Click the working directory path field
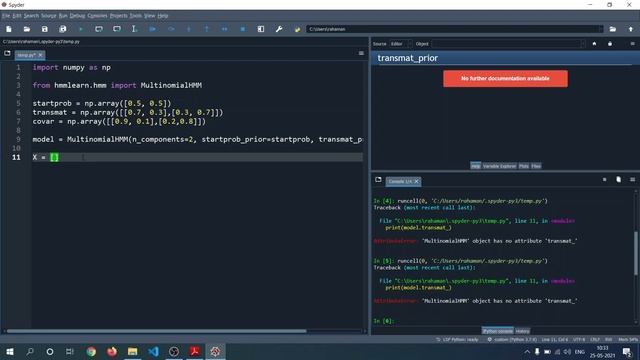This screenshot has width=640, height=360. [x=452, y=29]
